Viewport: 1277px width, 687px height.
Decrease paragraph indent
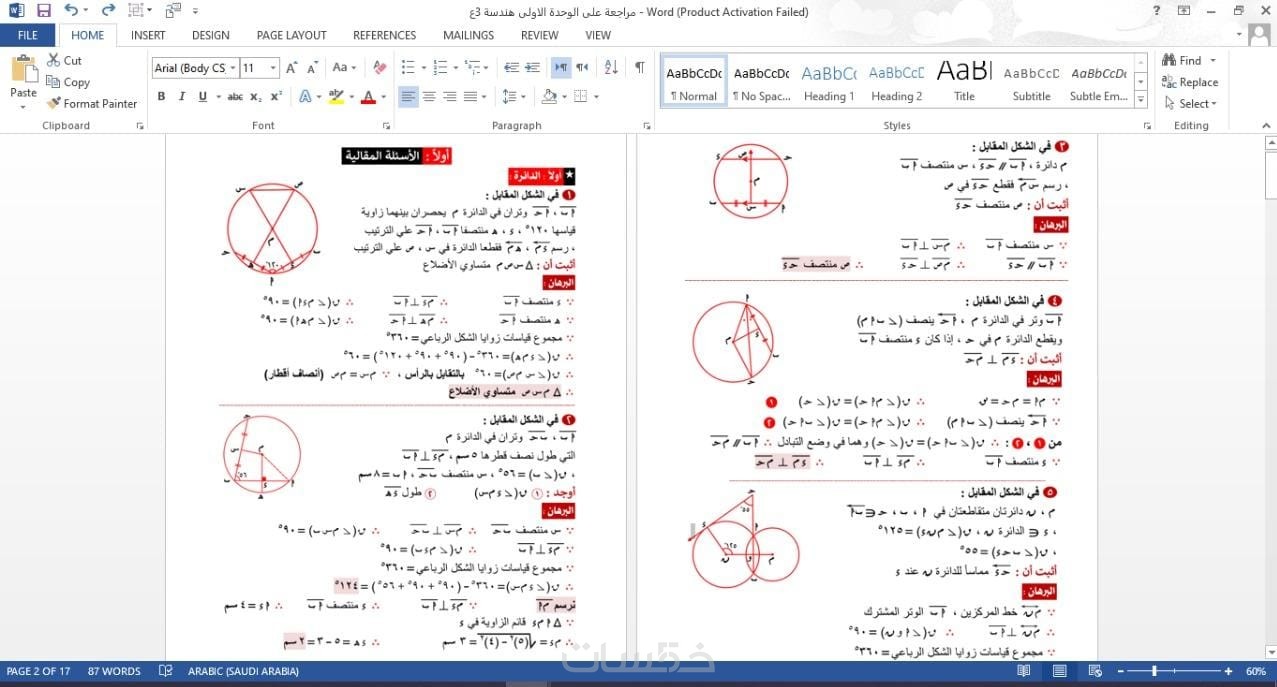coord(511,68)
